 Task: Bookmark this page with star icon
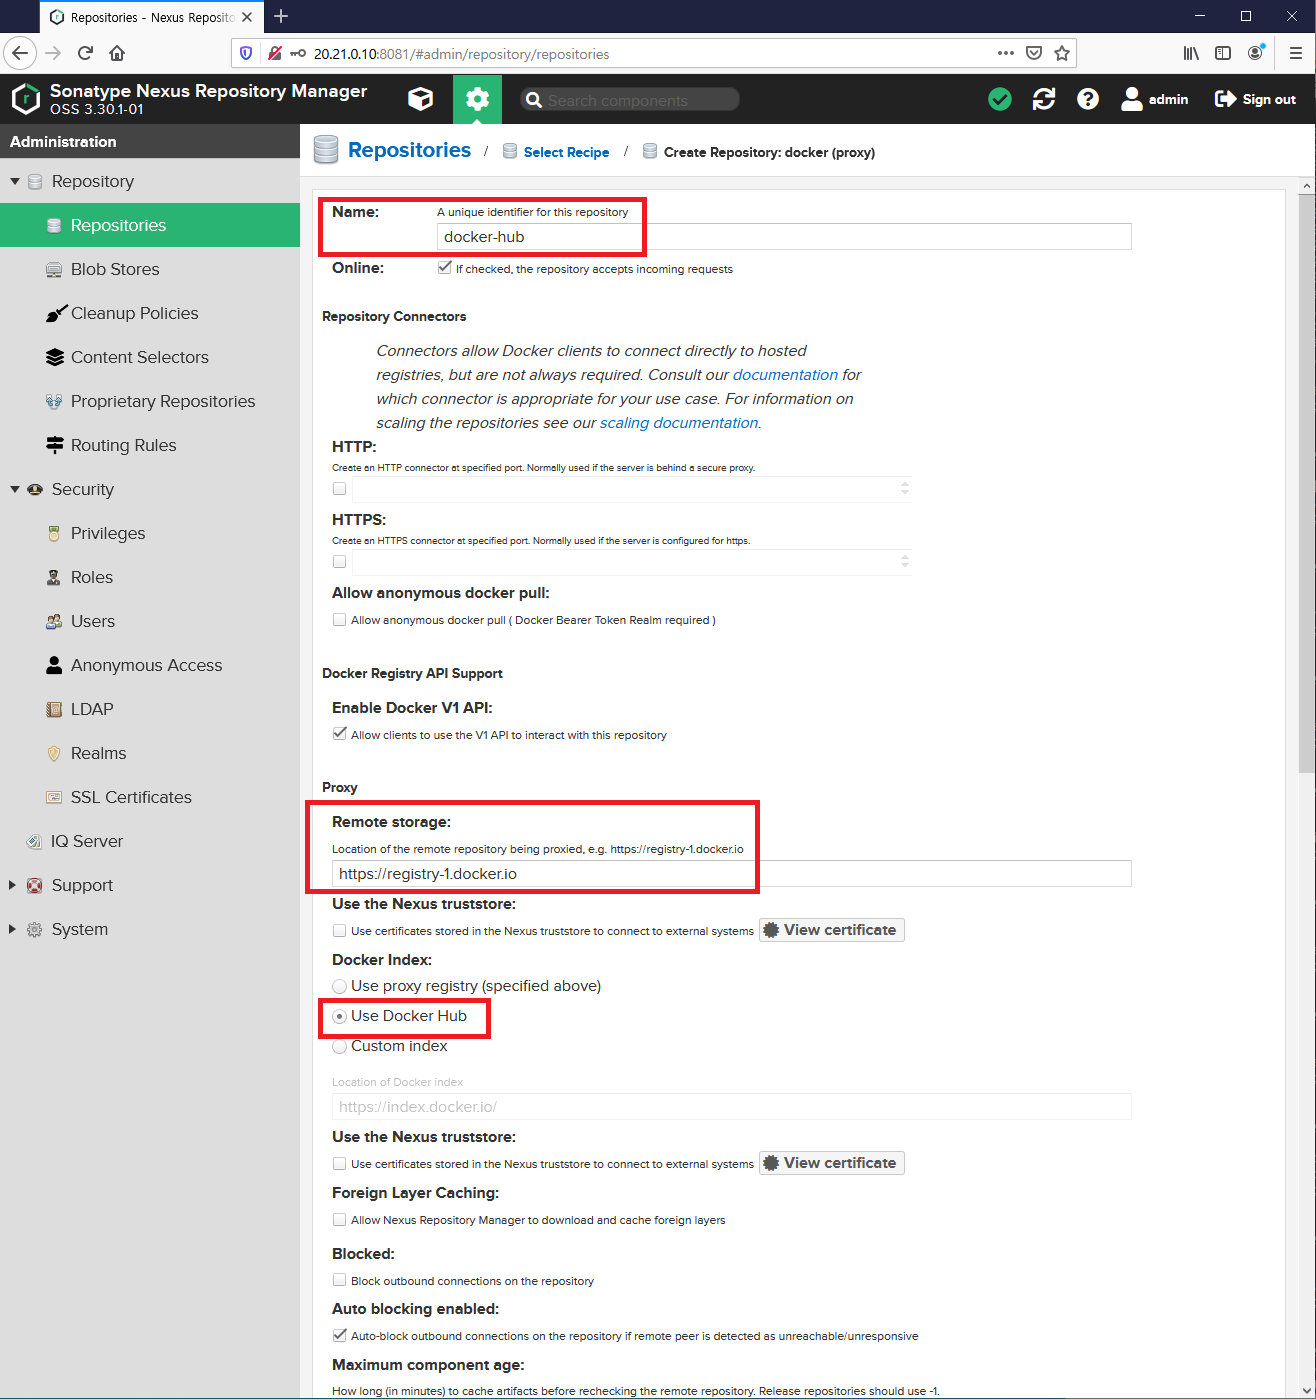(1062, 53)
